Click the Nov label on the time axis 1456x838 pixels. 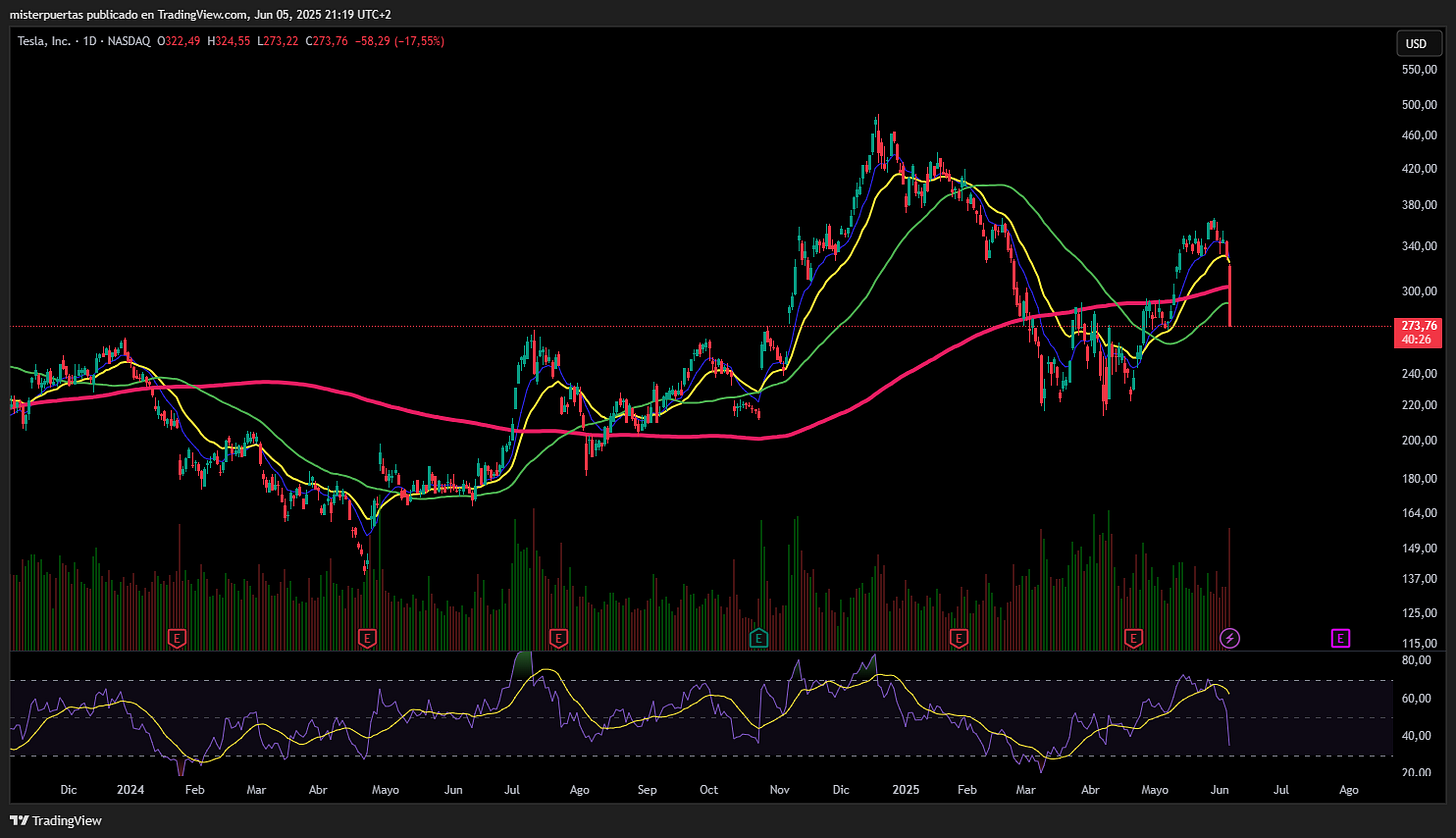point(780,789)
